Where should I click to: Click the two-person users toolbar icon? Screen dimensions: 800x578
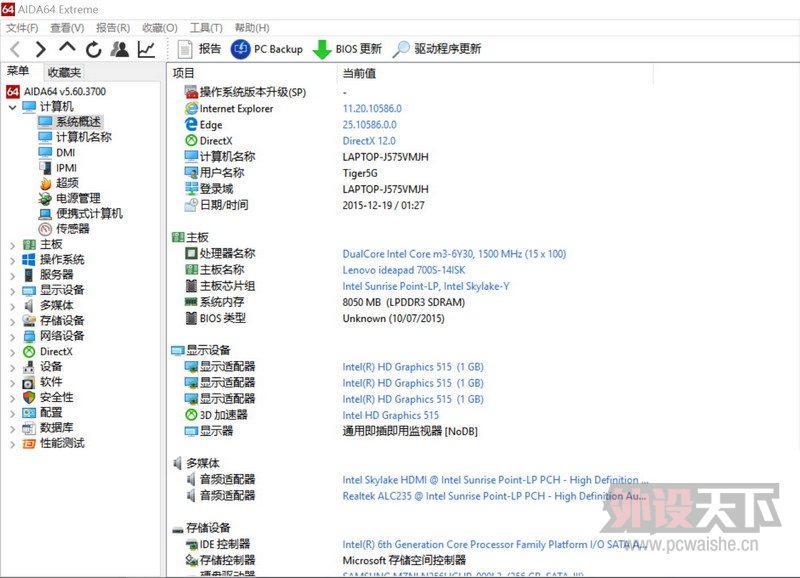click(120, 49)
